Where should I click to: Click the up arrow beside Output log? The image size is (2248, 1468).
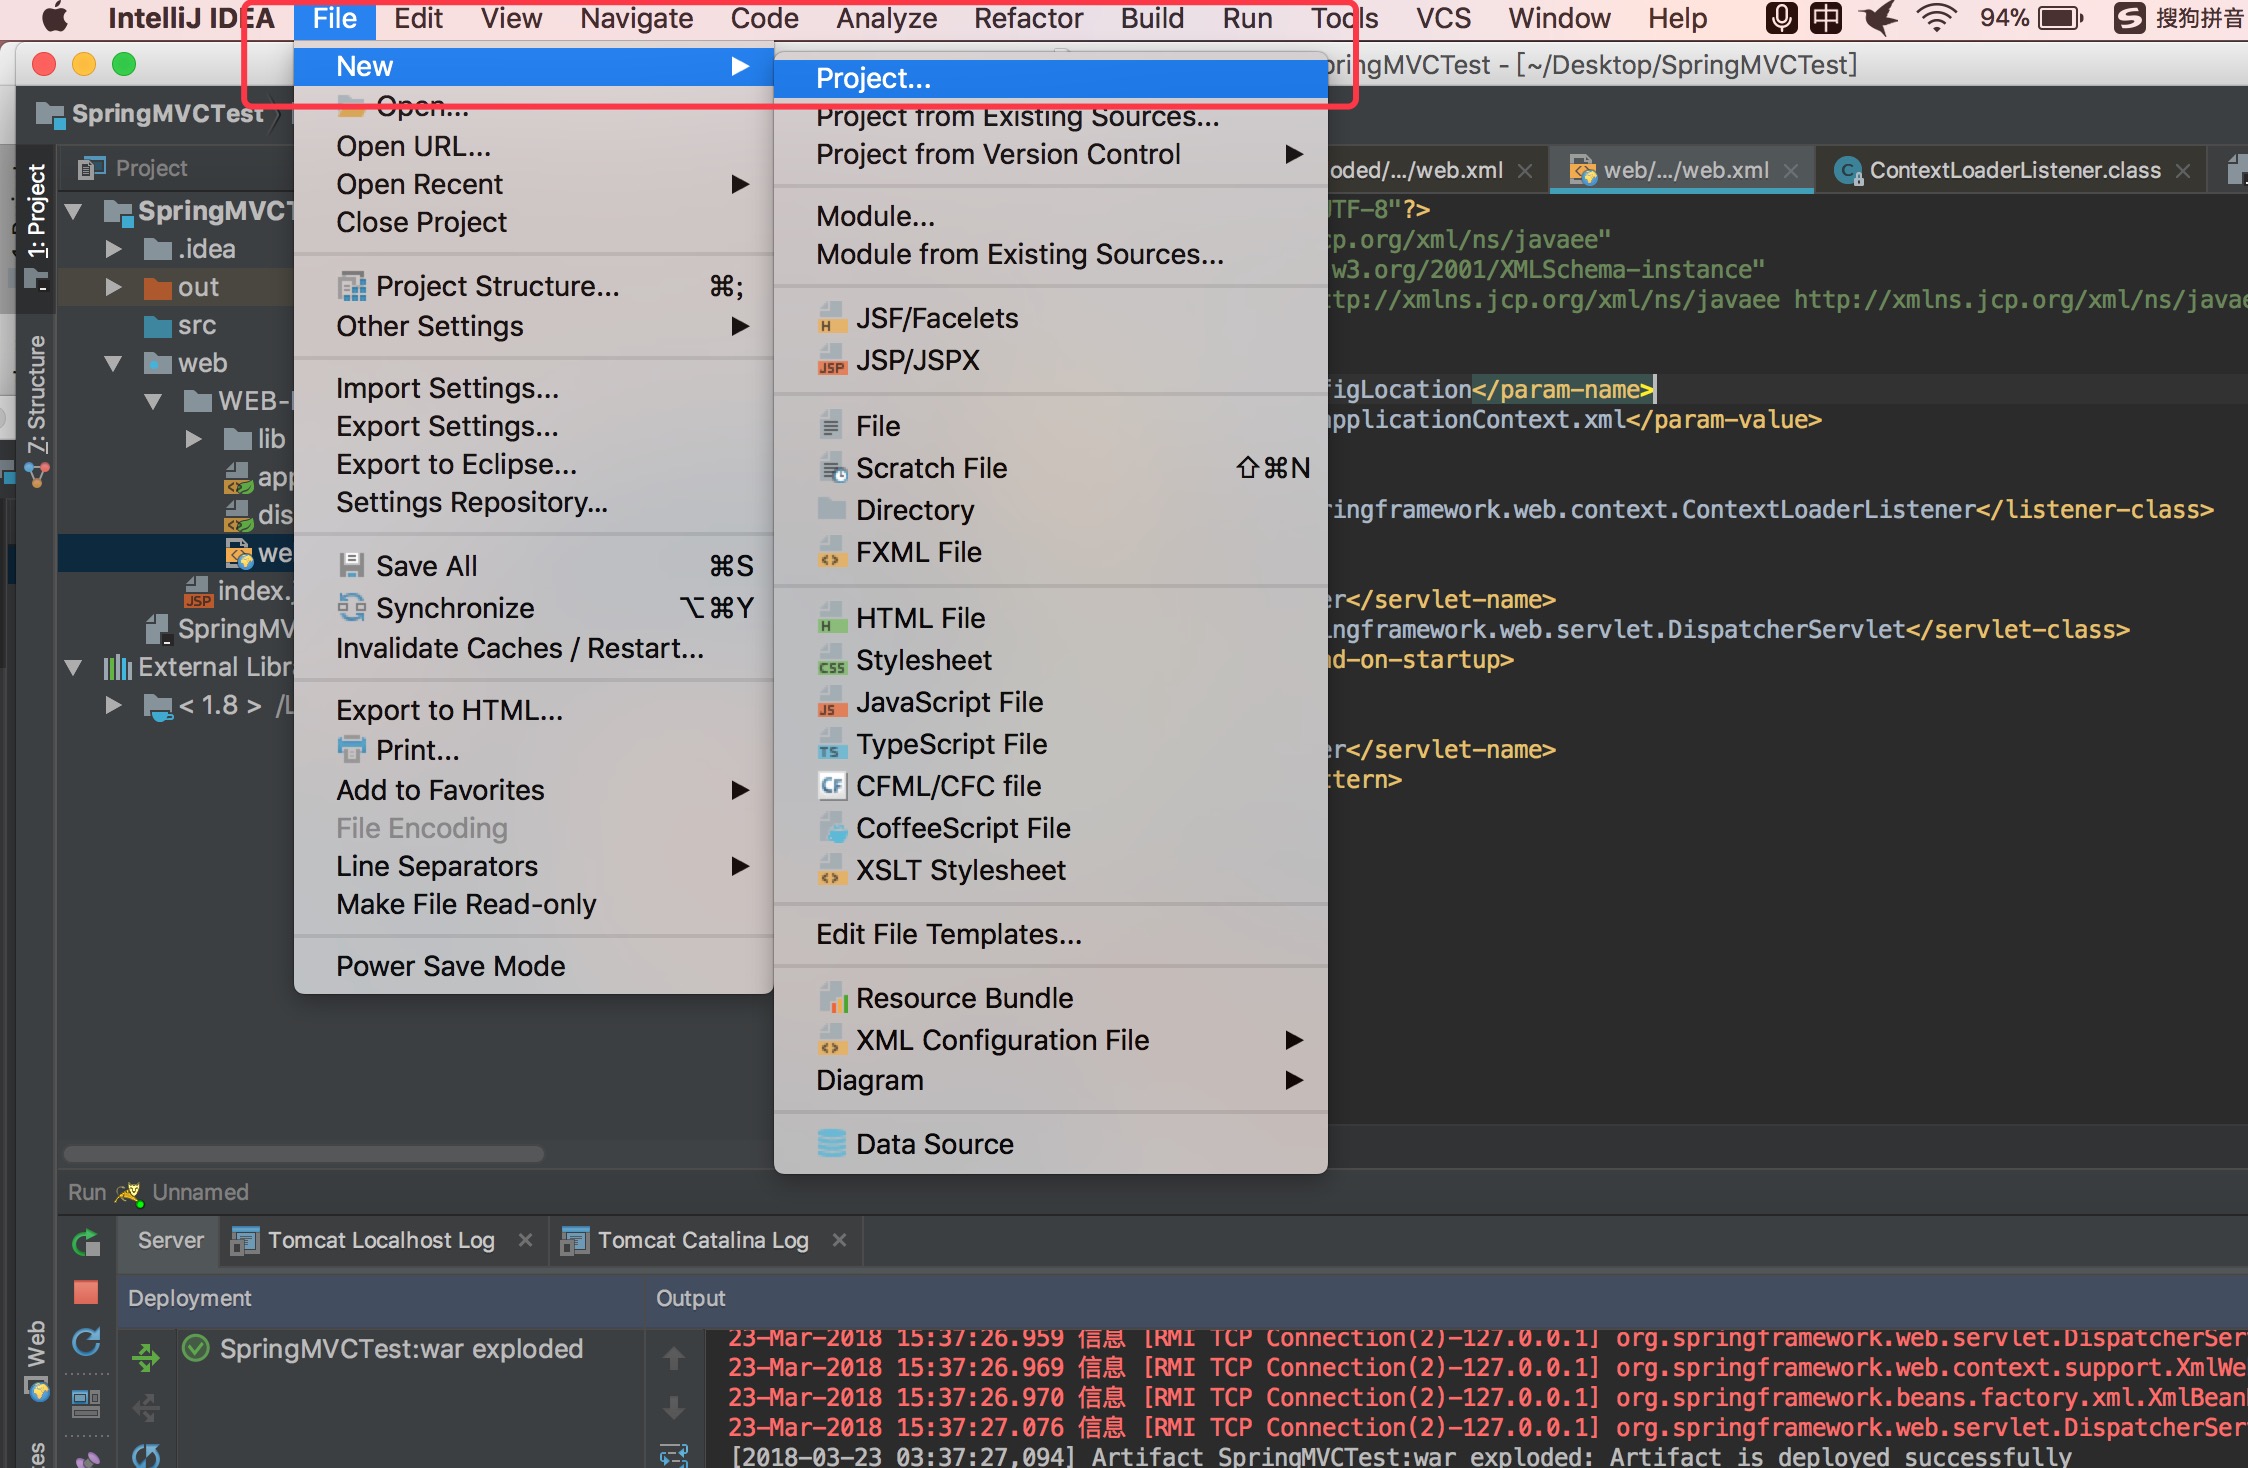click(674, 1358)
